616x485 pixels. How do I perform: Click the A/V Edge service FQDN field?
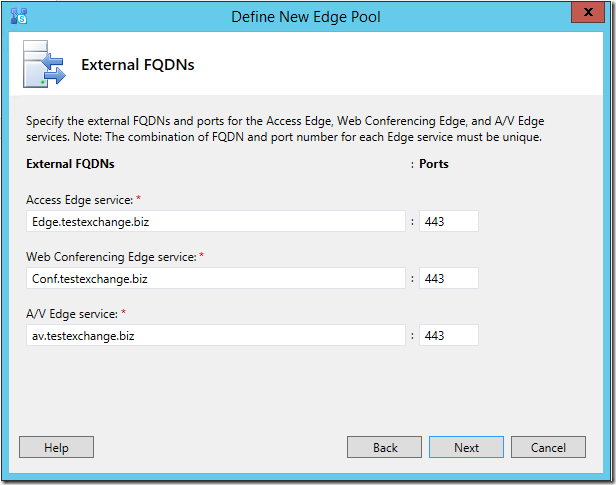tap(216, 335)
